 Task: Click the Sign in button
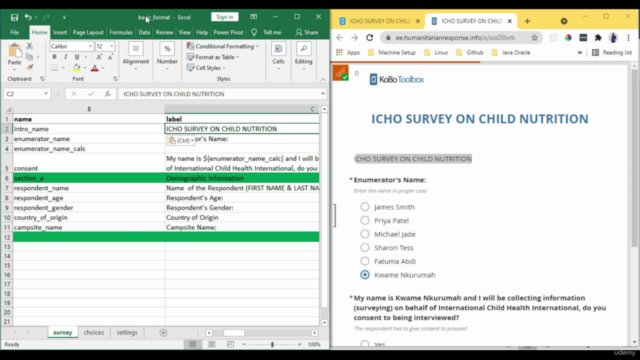[x=225, y=17]
